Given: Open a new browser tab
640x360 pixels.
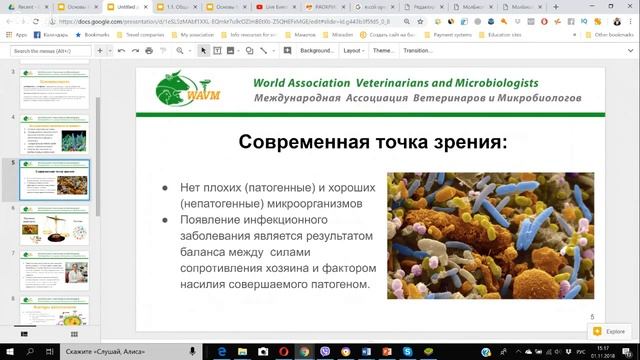Looking at the screenshot, I should tap(556, 7).
